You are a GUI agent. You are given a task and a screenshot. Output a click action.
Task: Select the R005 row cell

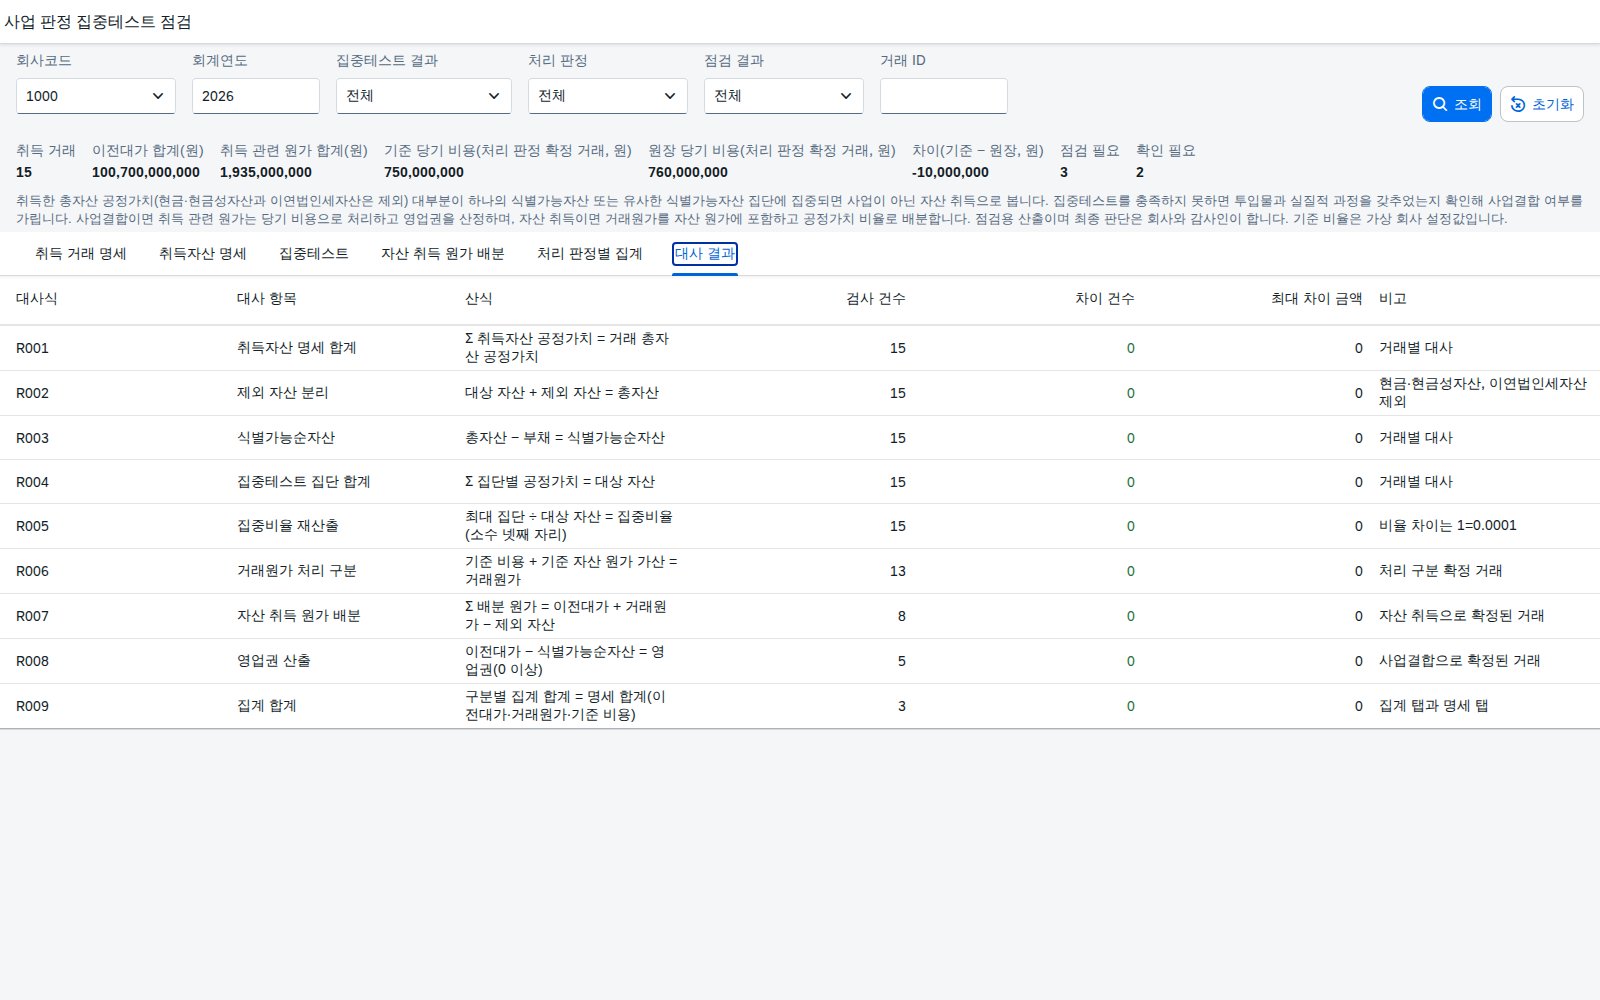pyautogui.click(x=32, y=526)
